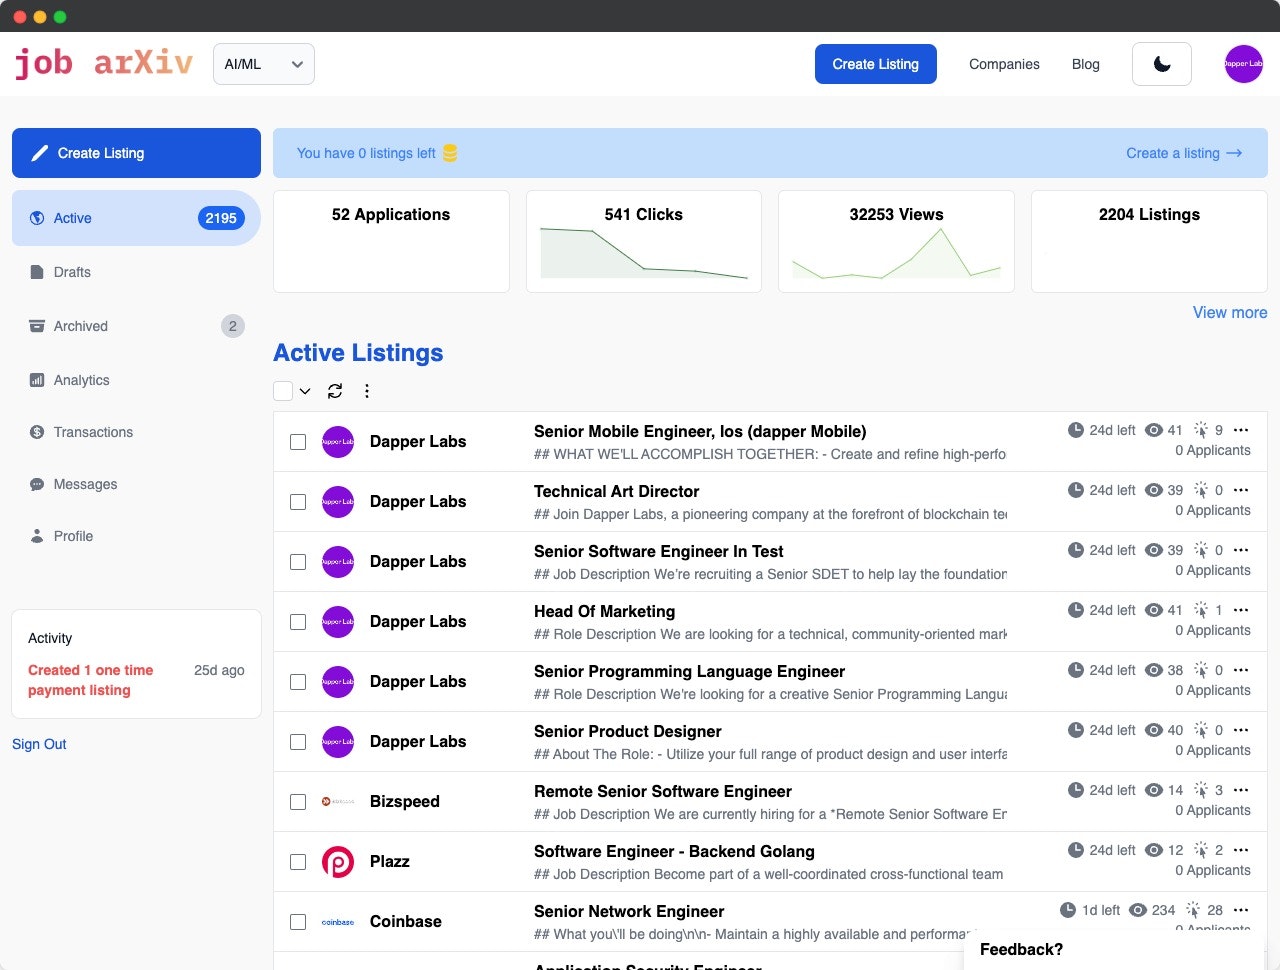Open the Analytics section
Viewport: 1280px width, 970px height.
81,380
